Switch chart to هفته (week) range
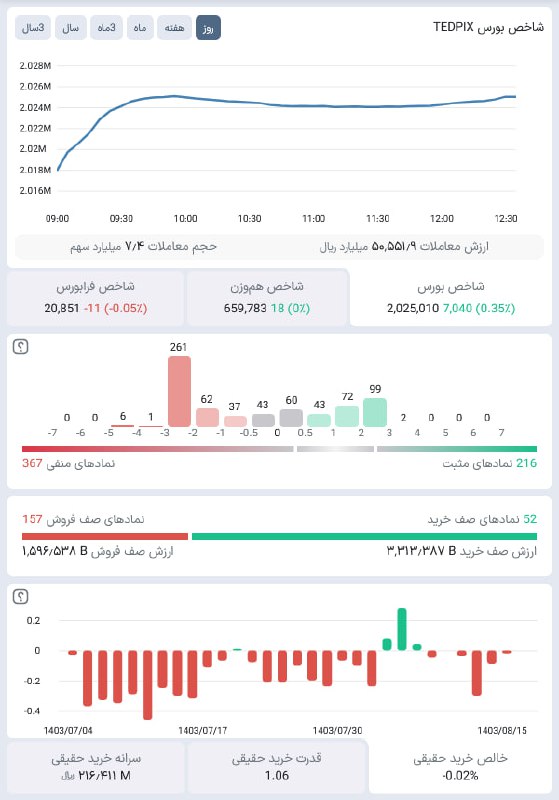 pyautogui.click(x=174, y=28)
